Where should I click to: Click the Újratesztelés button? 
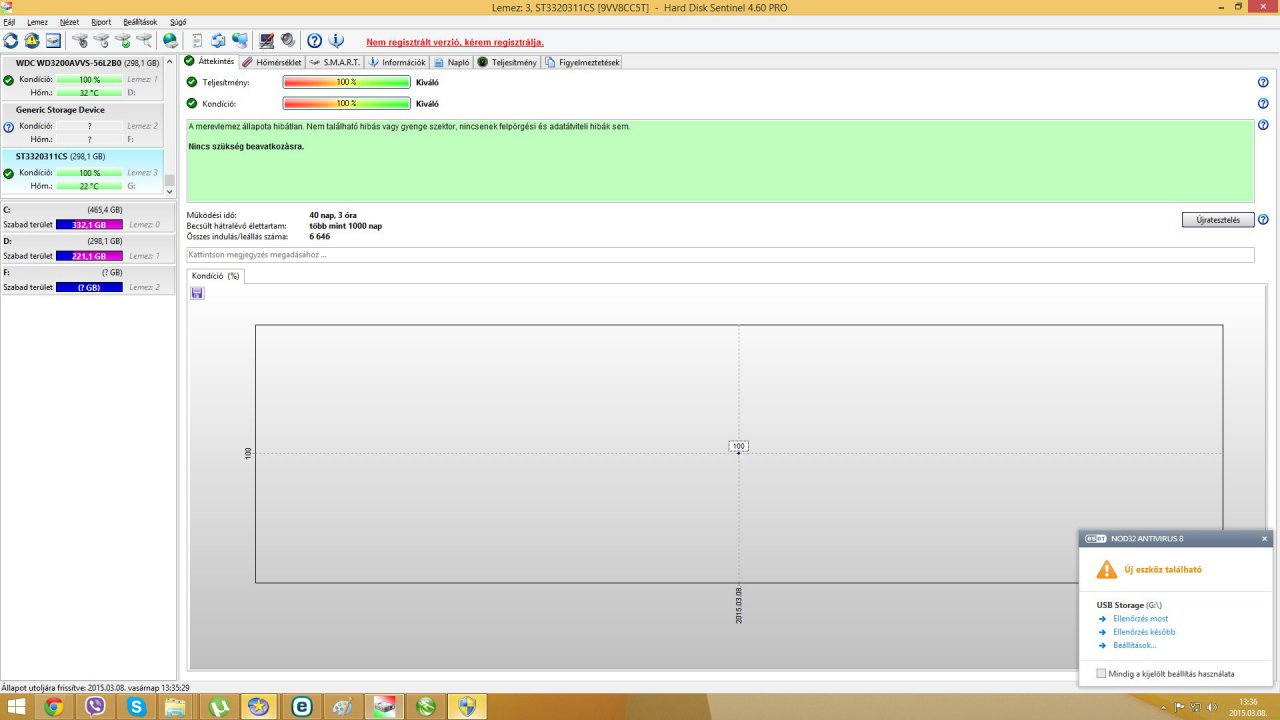point(1218,220)
